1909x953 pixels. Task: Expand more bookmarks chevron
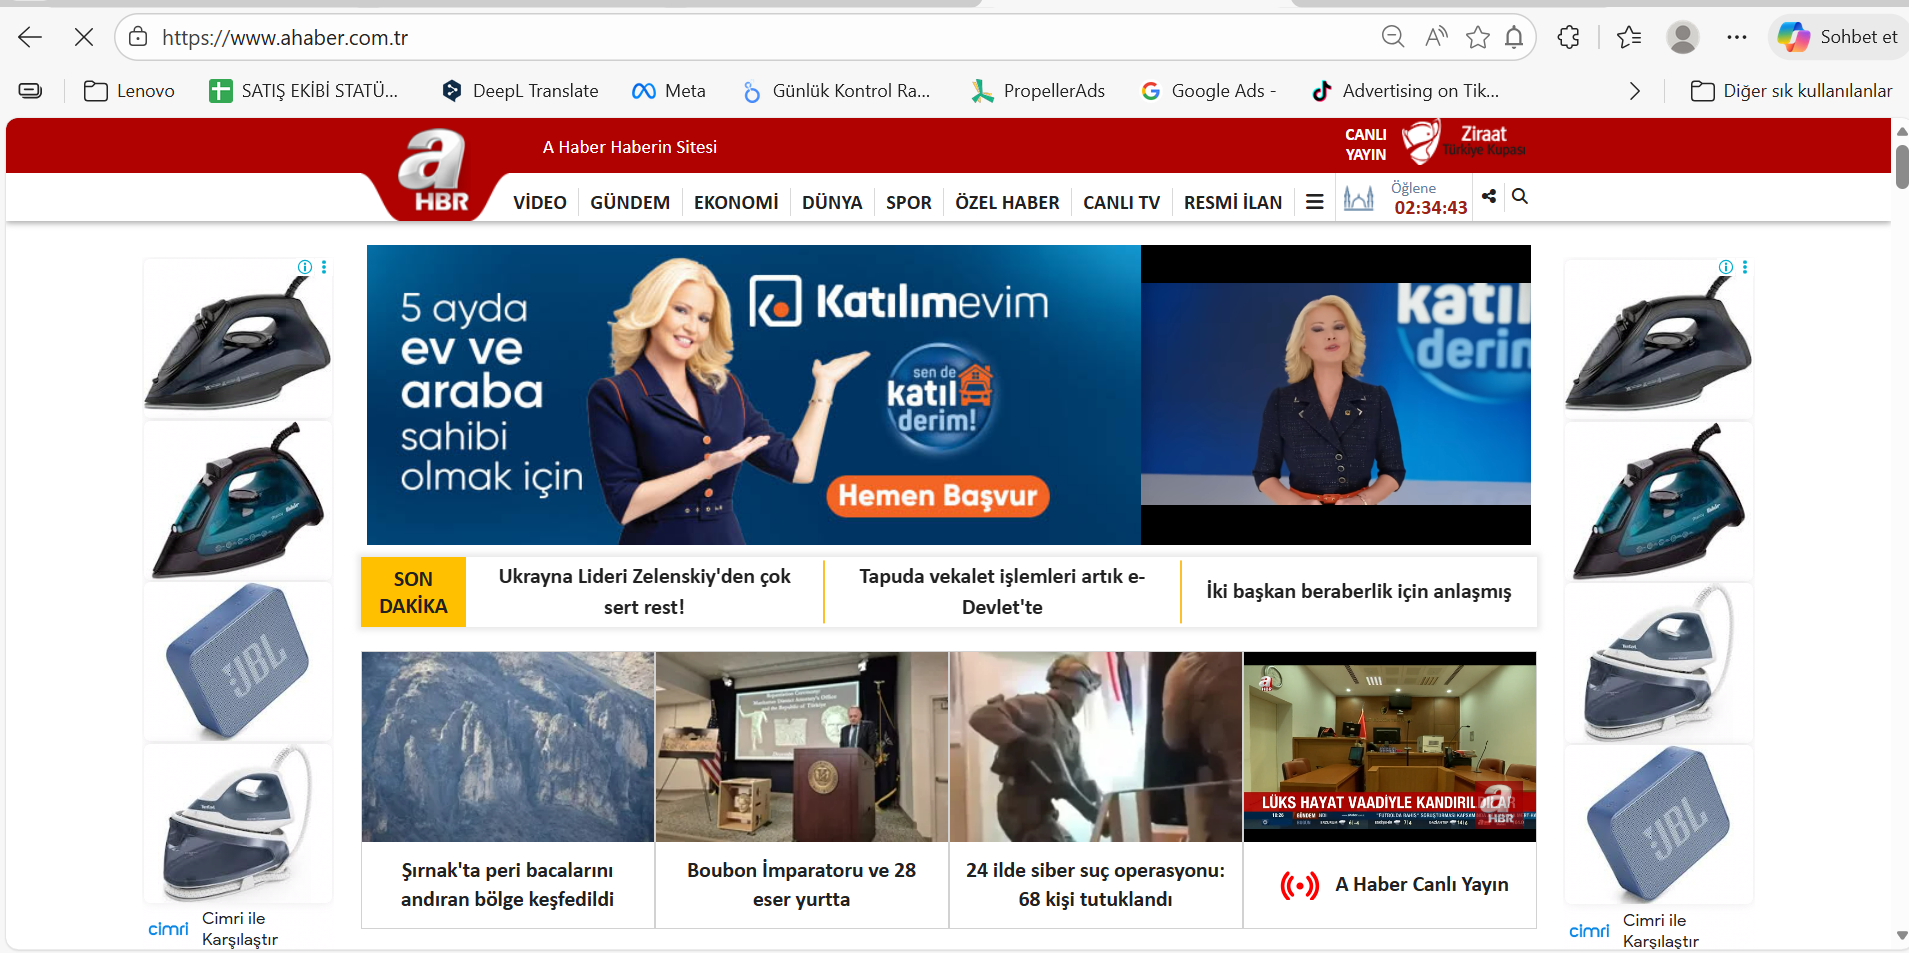click(1634, 91)
